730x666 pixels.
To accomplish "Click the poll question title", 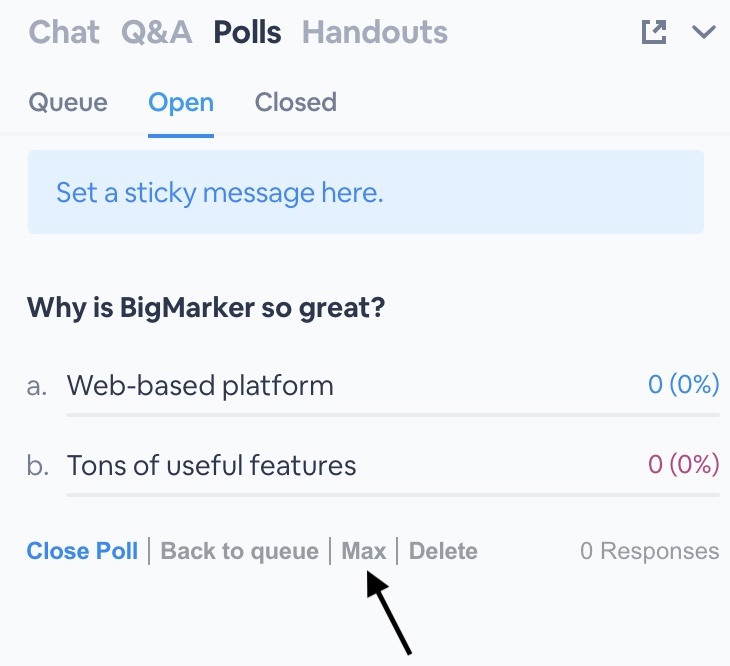I will [206, 307].
